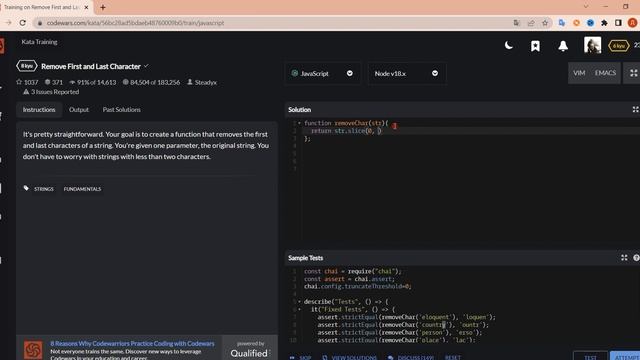
Task: Click the Qualified logo
Action: (249, 353)
